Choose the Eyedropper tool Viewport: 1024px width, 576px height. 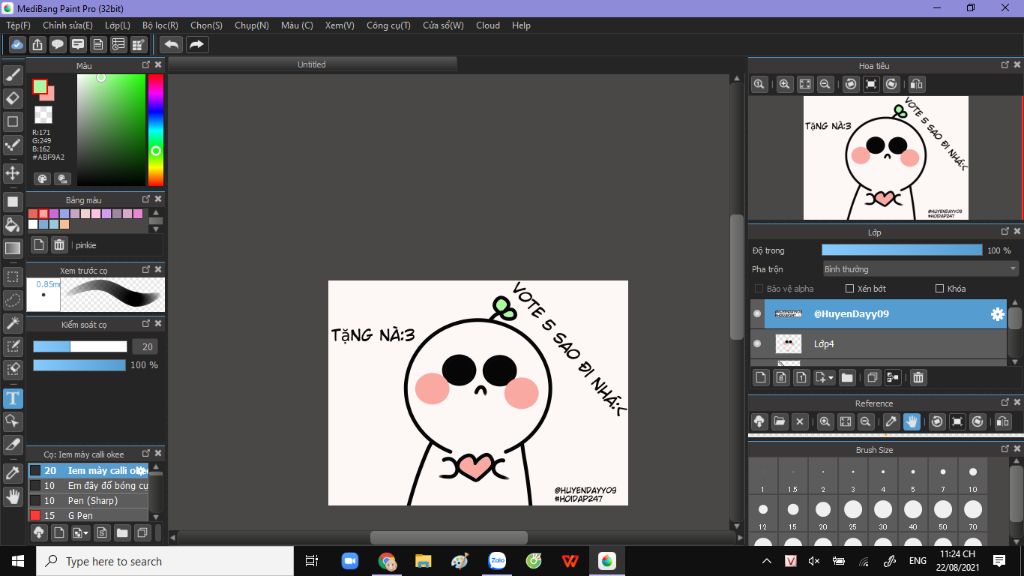click(13, 473)
